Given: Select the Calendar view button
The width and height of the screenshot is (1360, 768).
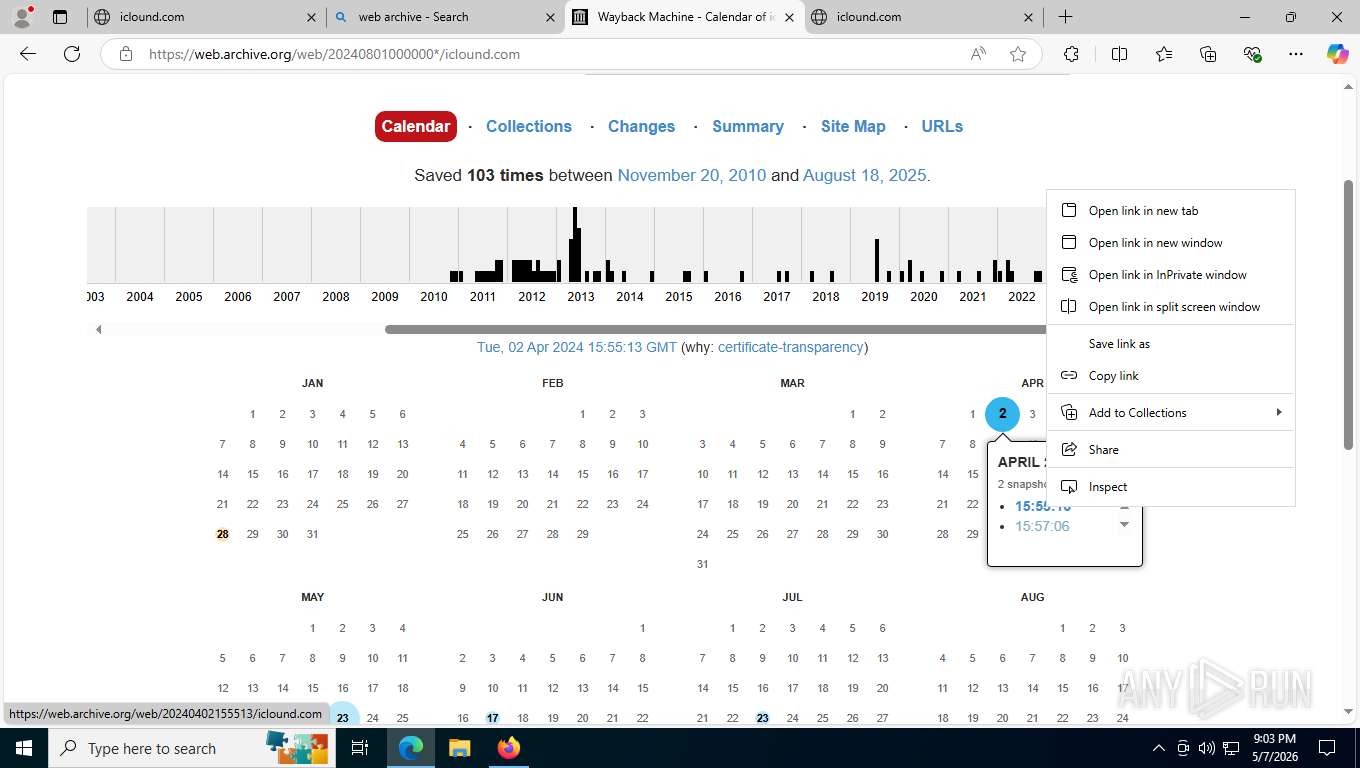Looking at the screenshot, I should [416, 126].
